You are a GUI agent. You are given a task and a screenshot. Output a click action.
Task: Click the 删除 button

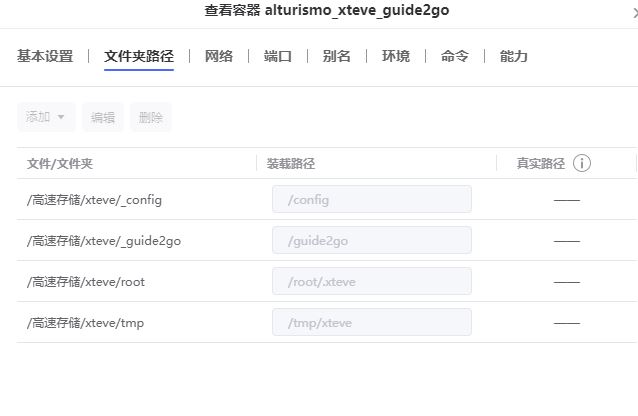(151, 117)
